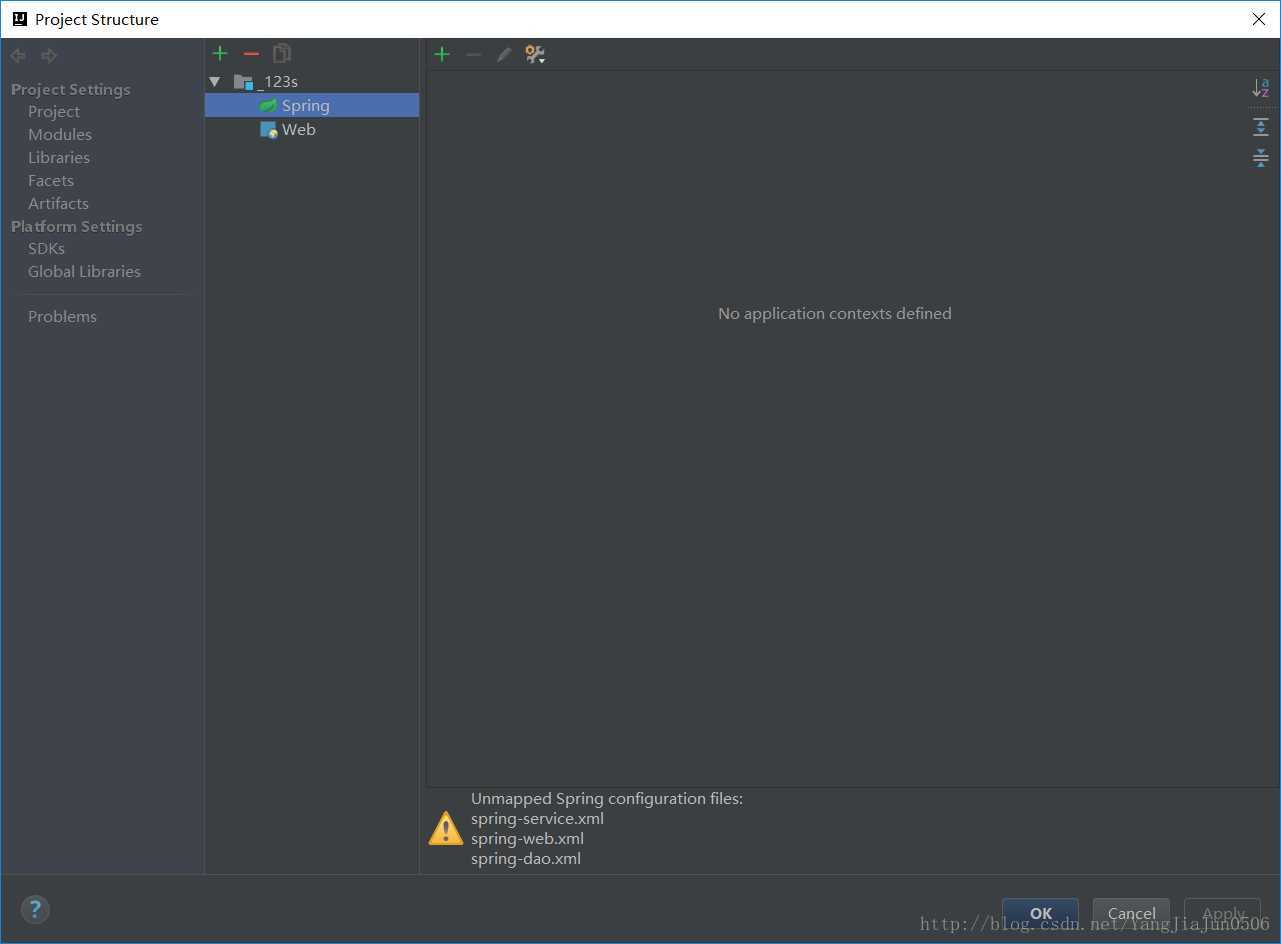The image size is (1281, 944).
Task: Collapse the _123s module tree node
Action: point(214,81)
